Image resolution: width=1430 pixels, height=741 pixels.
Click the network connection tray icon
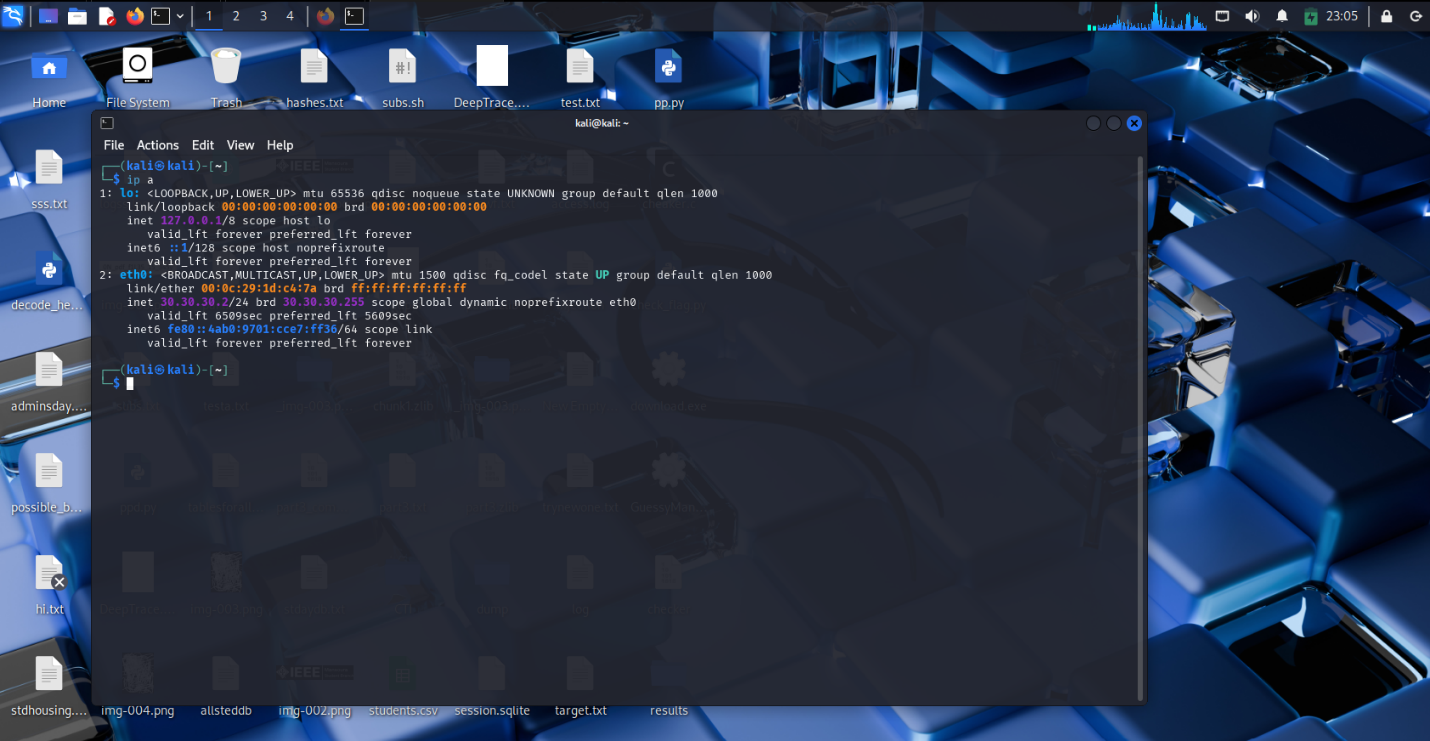tap(1222, 16)
